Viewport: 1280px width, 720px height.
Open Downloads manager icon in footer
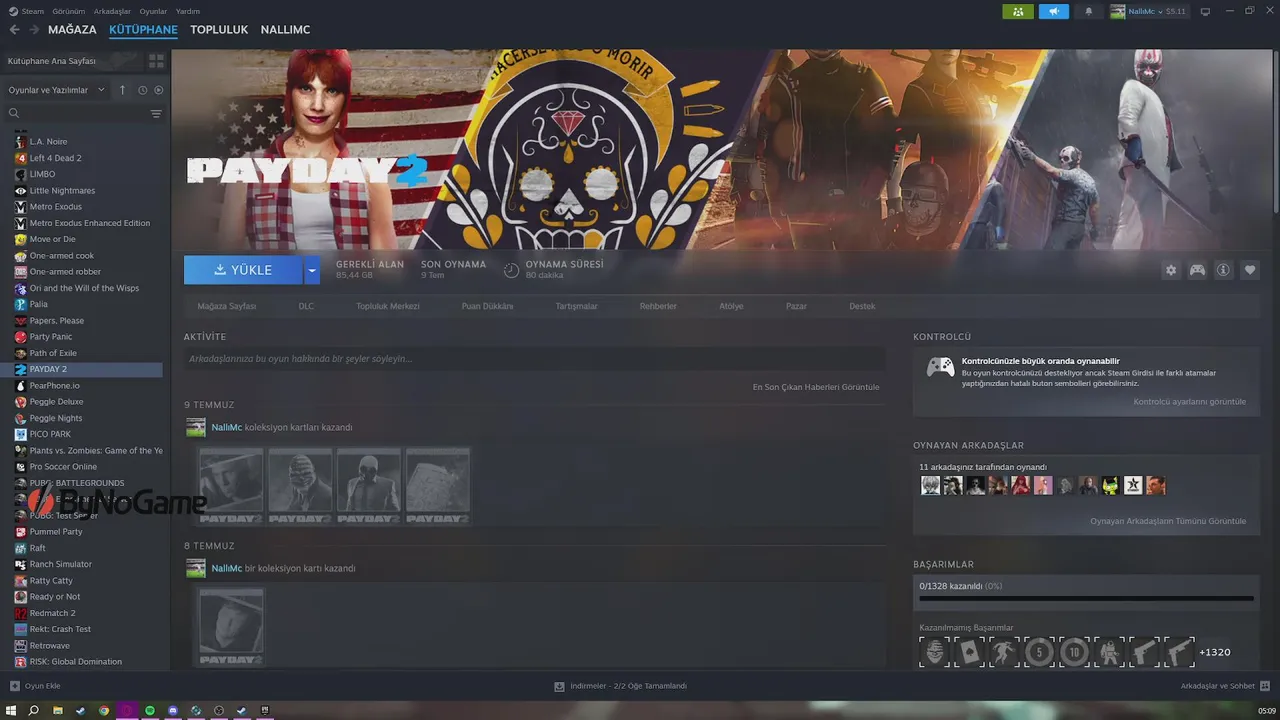[x=560, y=686]
